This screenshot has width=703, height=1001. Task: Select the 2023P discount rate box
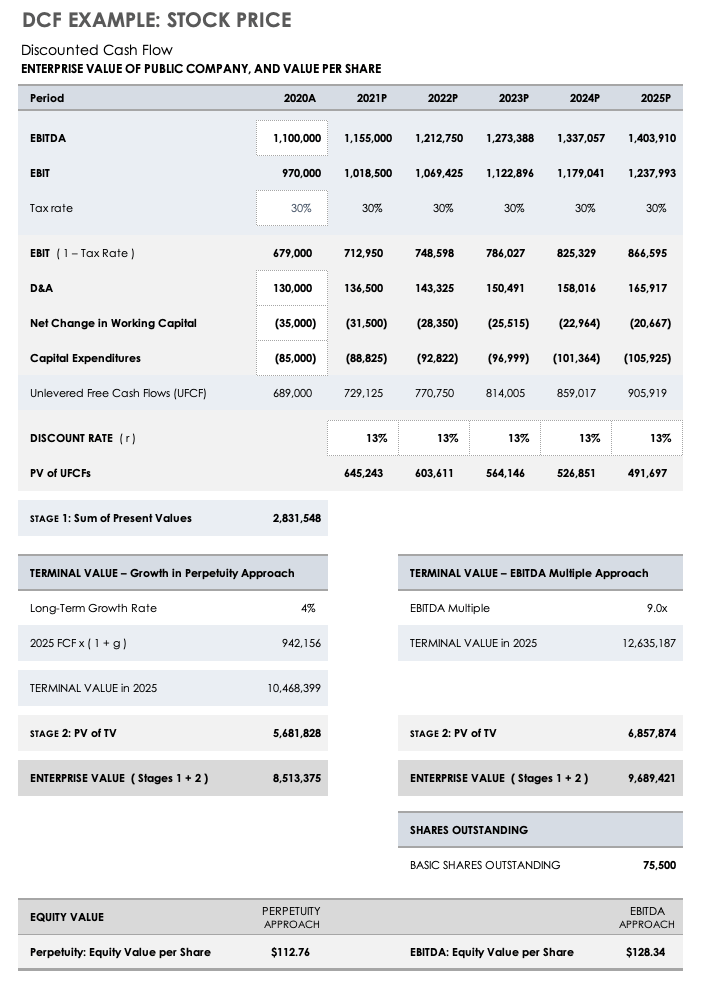point(505,438)
